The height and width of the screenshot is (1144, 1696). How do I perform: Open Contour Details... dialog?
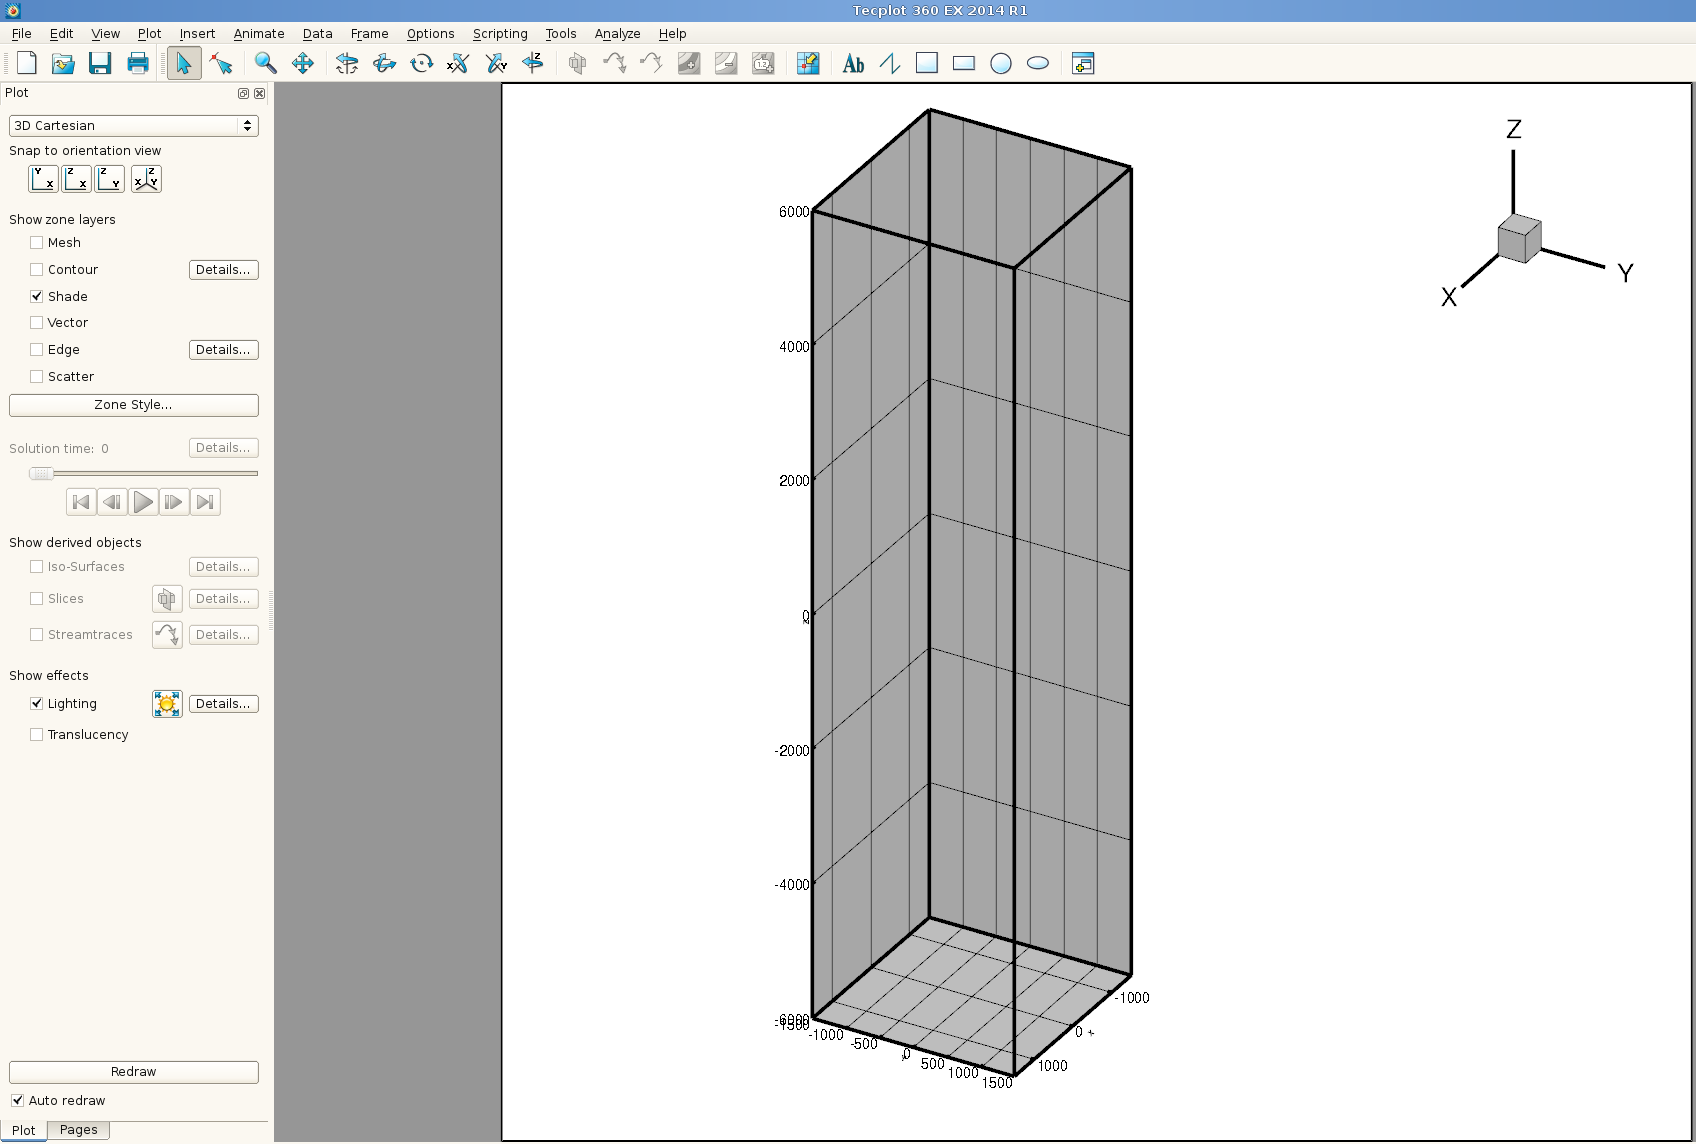(x=223, y=270)
